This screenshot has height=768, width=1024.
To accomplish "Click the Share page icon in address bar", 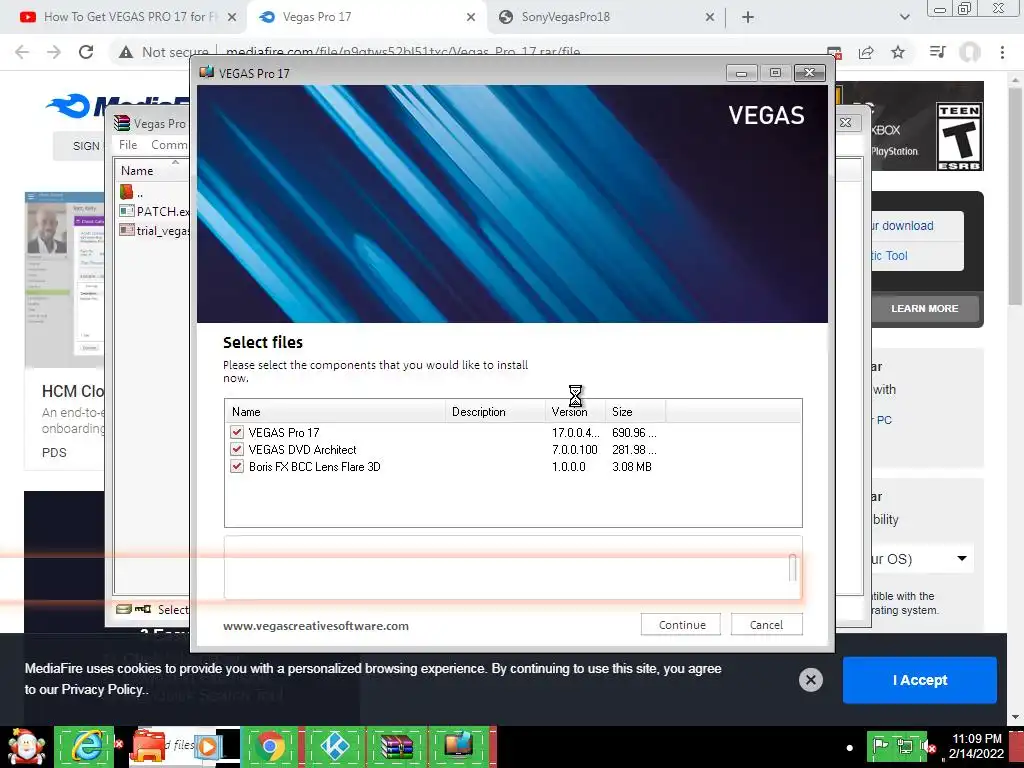I will [x=867, y=52].
